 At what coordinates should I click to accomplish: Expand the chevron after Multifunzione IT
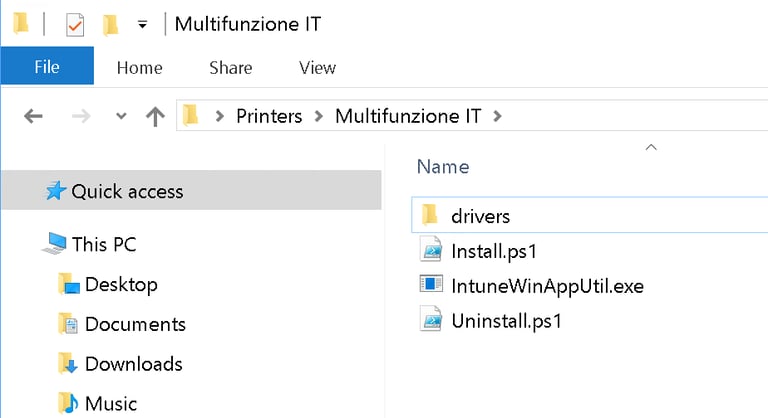pyautogui.click(x=498, y=116)
